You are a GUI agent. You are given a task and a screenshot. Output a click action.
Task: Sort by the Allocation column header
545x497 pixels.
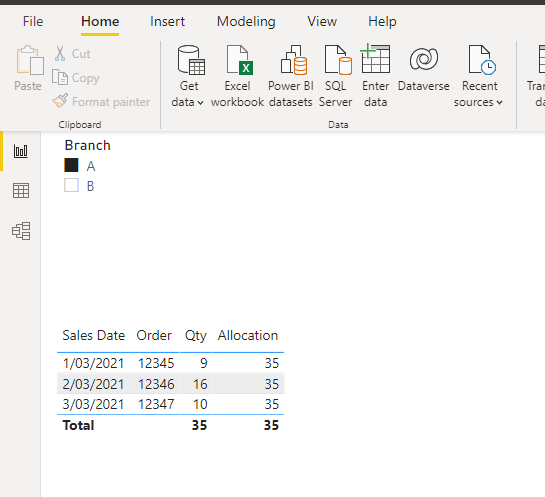coord(248,335)
